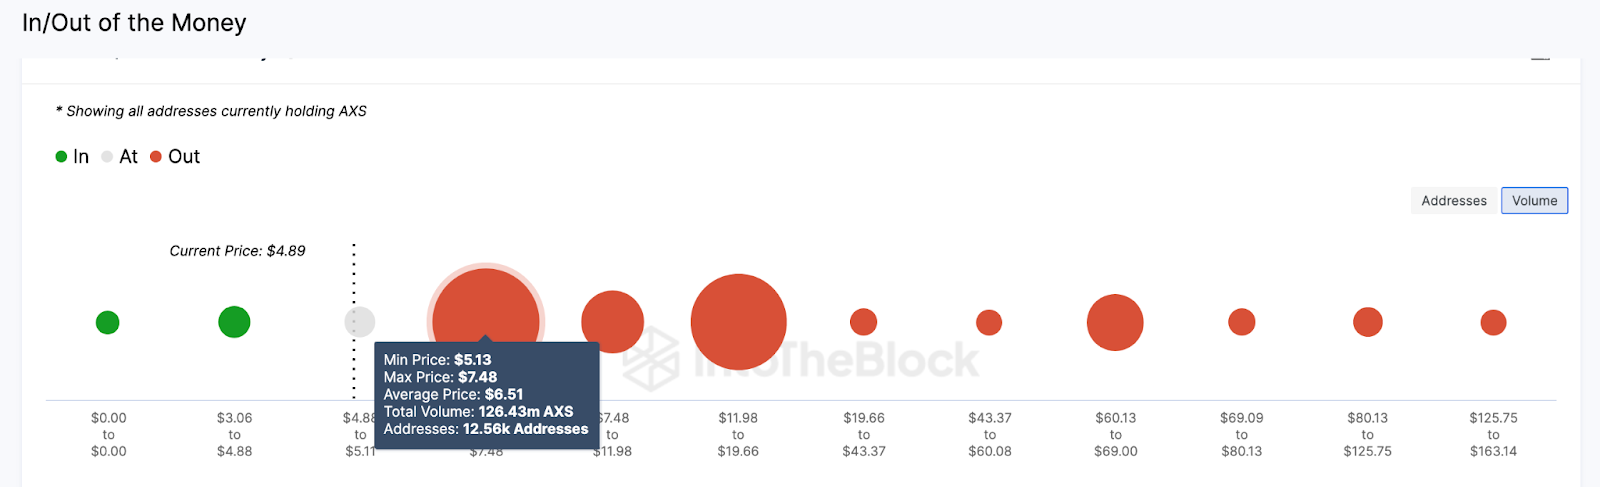
Task: Toggle the green In legend item
Action: [x=72, y=157]
